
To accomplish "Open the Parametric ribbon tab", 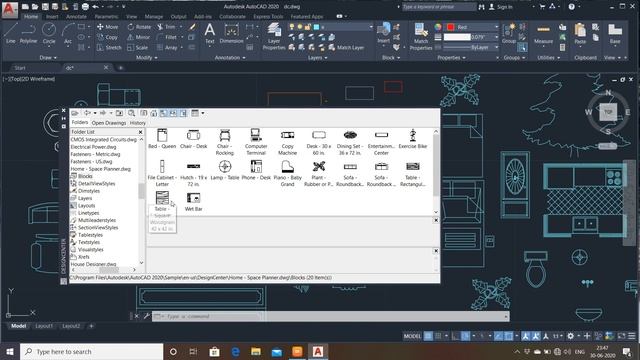I will tap(106, 17).
